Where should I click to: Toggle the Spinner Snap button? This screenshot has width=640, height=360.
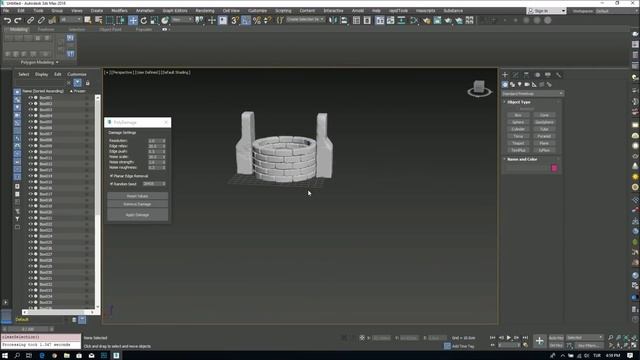click(267, 20)
